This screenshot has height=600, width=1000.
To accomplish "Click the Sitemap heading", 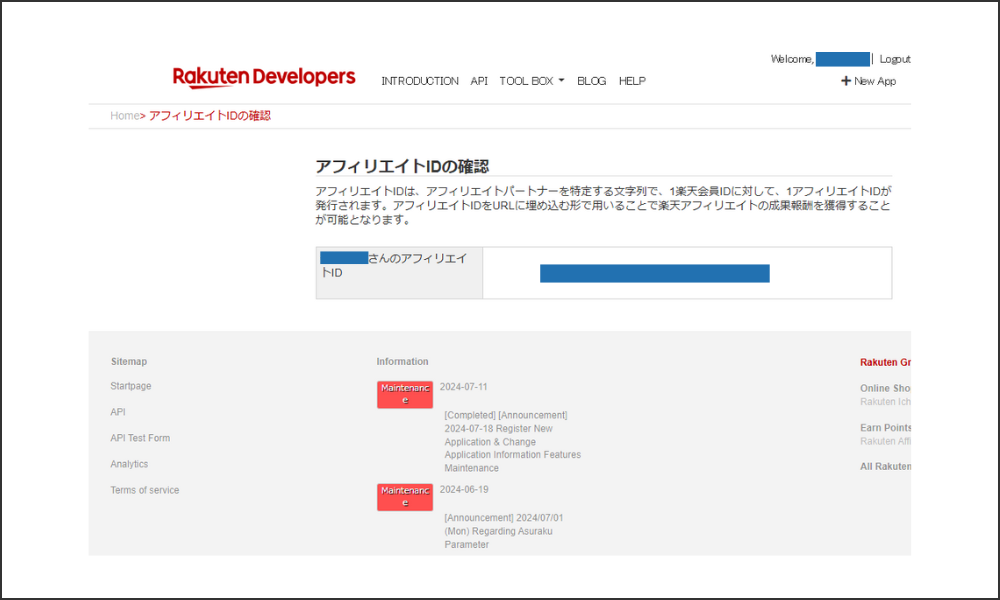I will tap(129, 362).
